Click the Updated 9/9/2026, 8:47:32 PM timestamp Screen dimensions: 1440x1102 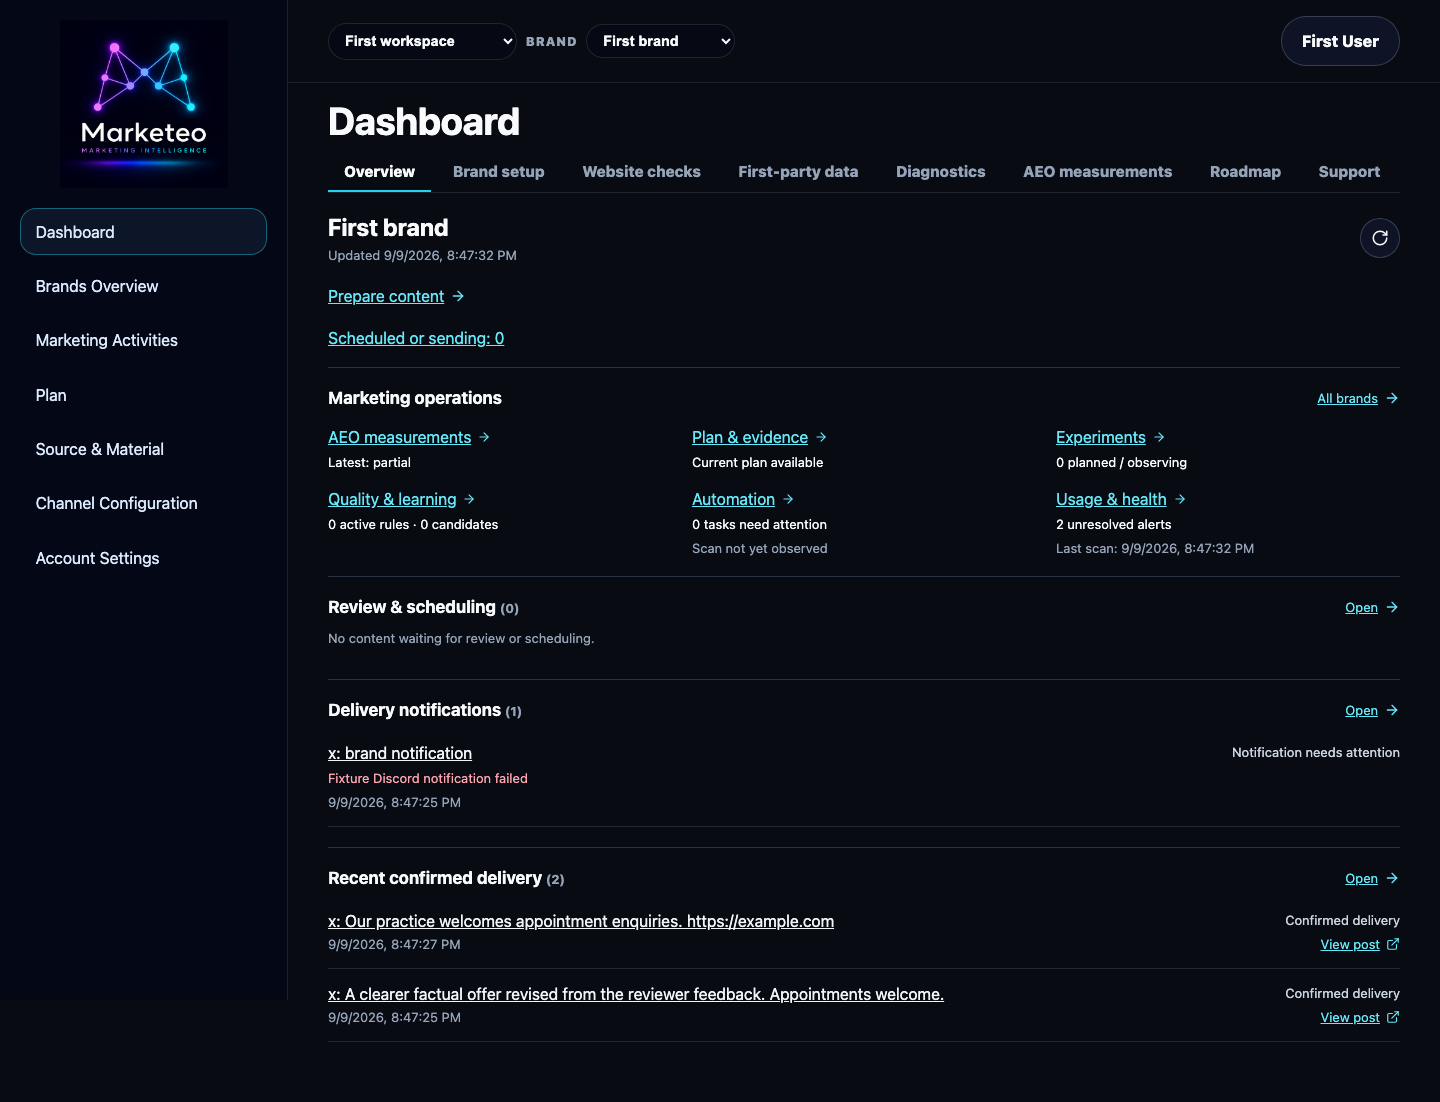tap(422, 255)
